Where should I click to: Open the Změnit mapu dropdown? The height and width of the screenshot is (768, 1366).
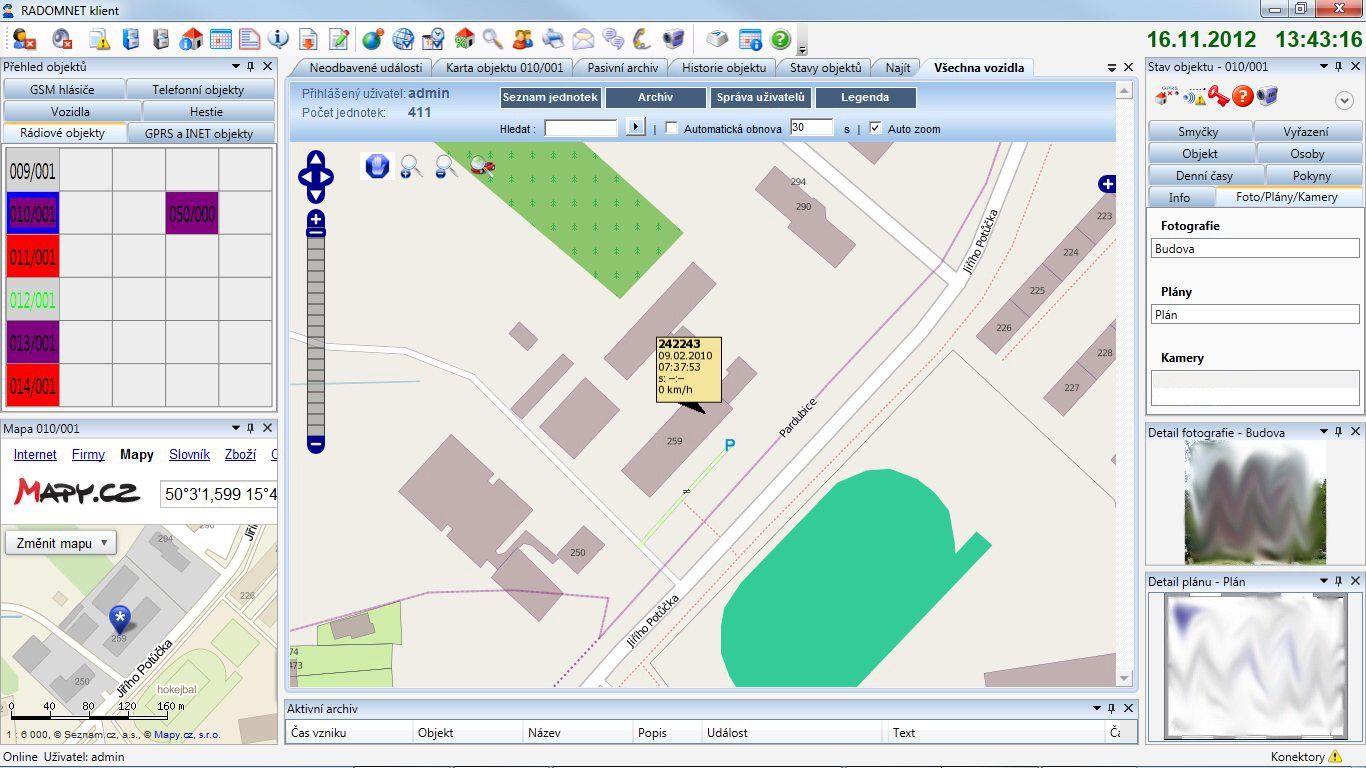61,543
